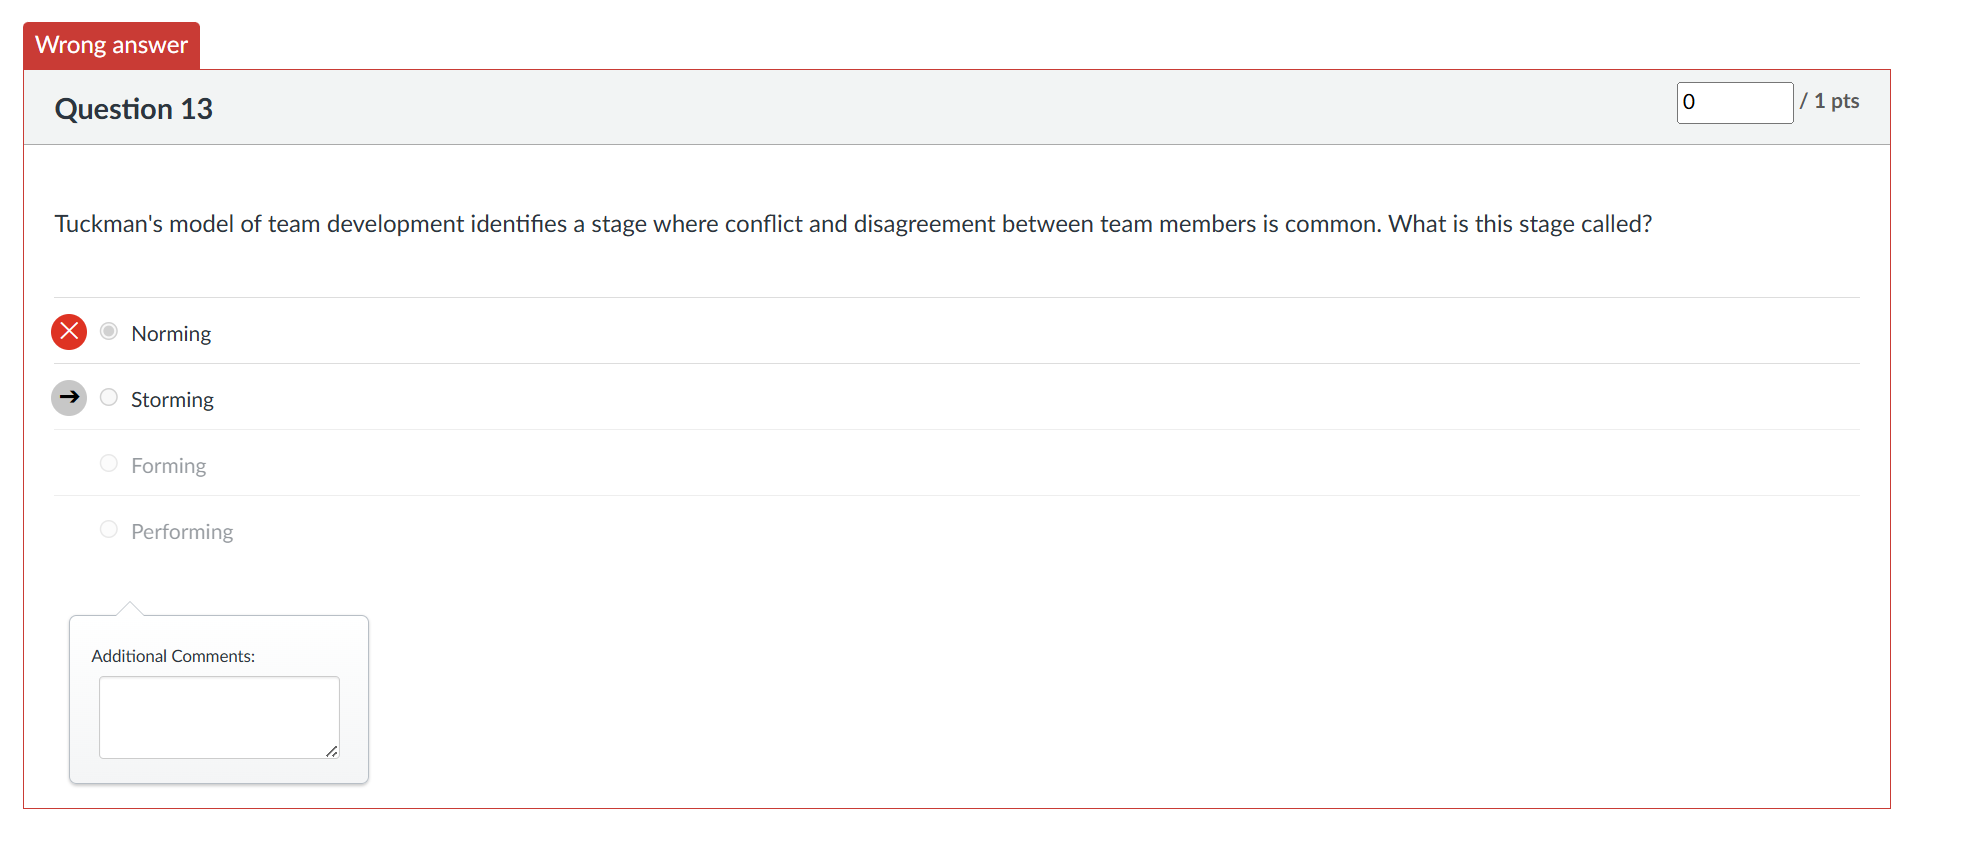
Task: Click the red X incorrect-answer icon
Action: point(69,332)
